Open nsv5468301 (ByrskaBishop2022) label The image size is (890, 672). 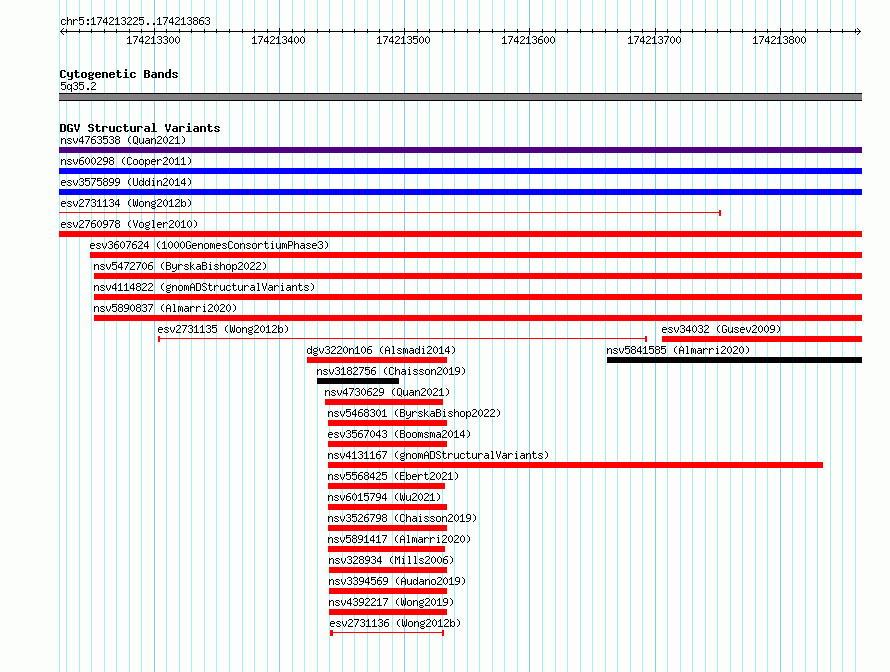coord(414,413)
